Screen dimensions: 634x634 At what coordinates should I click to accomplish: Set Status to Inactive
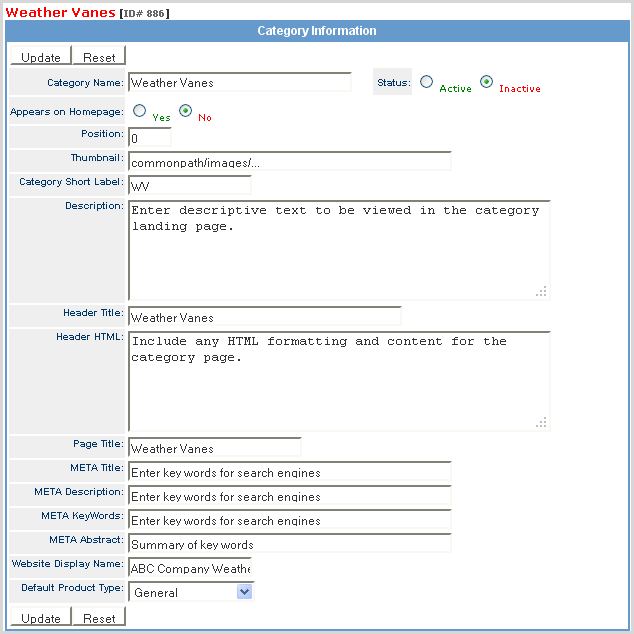coord(487,82)
